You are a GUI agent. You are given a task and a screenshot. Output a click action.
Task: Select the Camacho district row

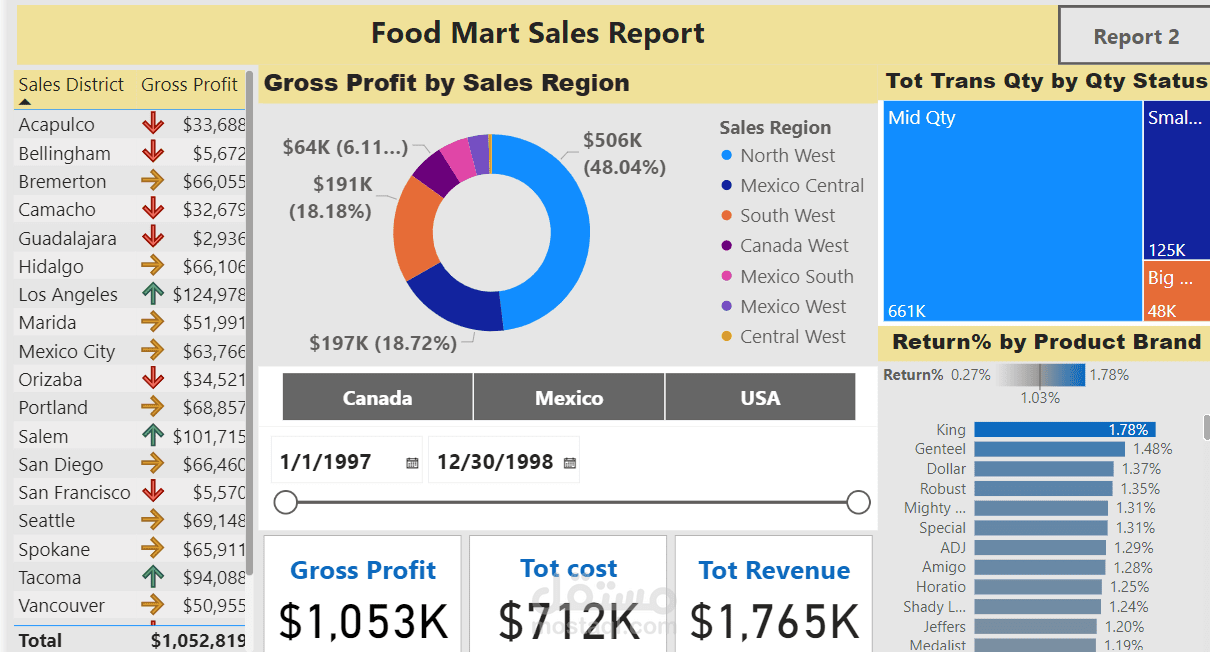pos(130,209)
